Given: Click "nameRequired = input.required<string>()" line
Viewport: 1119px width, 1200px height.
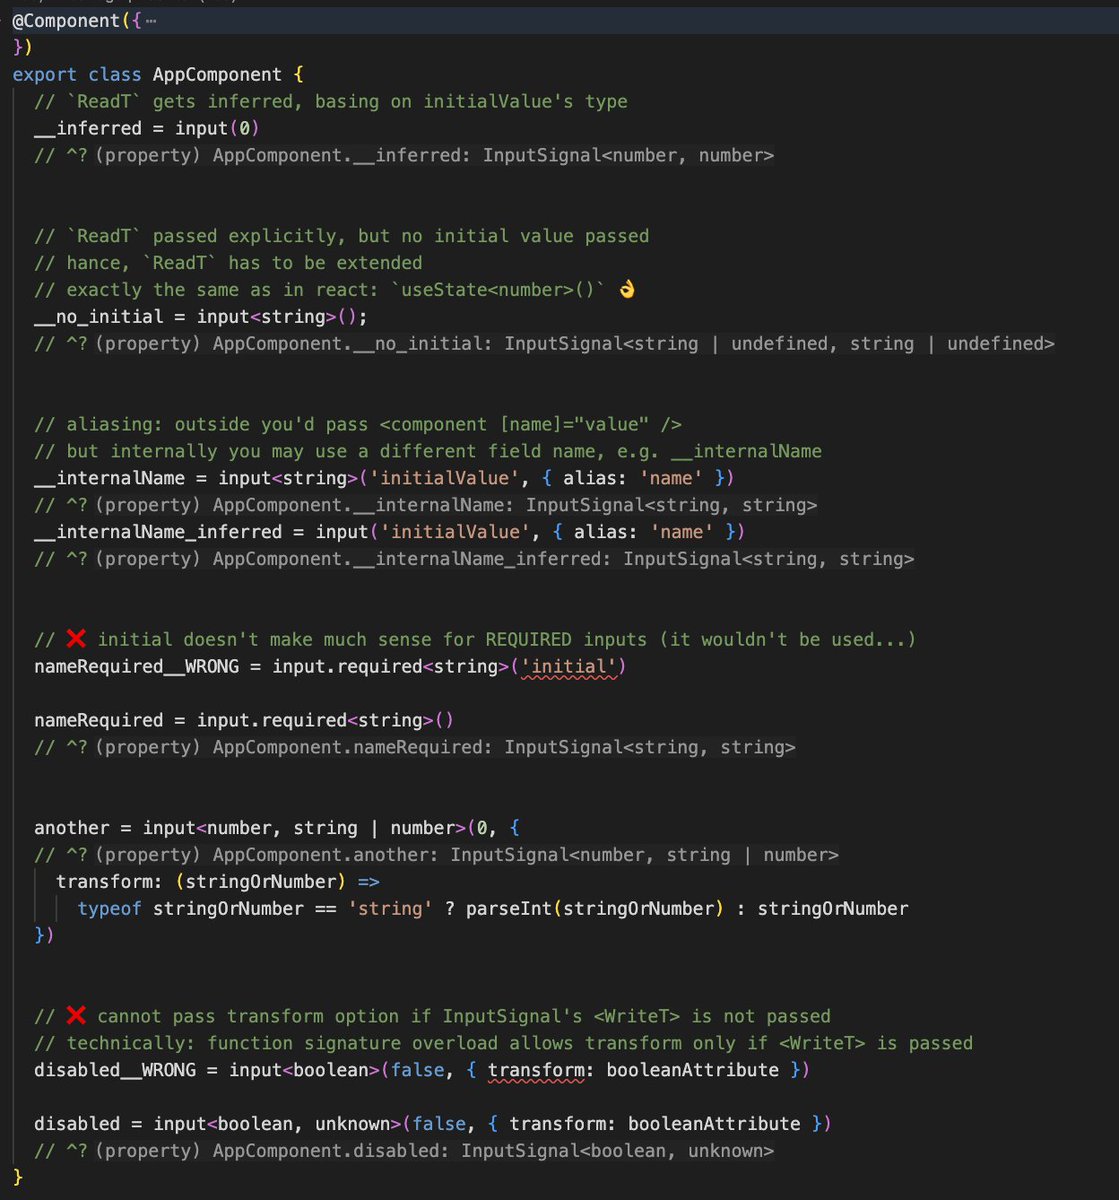Looking at the screenshot, I should point(244,721).
